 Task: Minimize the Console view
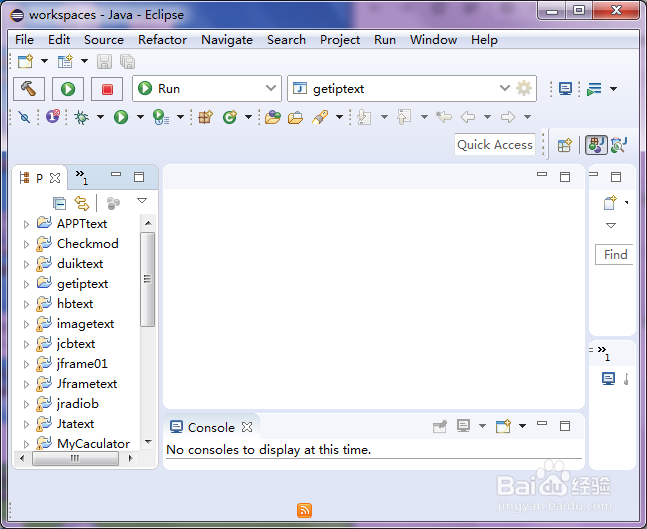(x=542, y=423)
